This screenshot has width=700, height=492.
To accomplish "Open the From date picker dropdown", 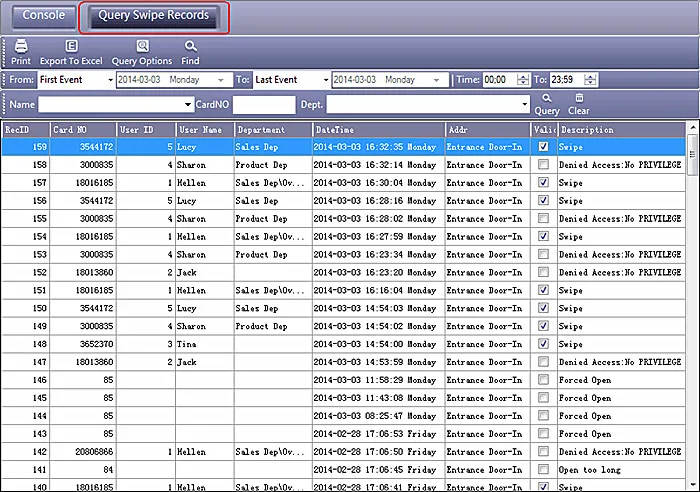I will coord(221,80).
